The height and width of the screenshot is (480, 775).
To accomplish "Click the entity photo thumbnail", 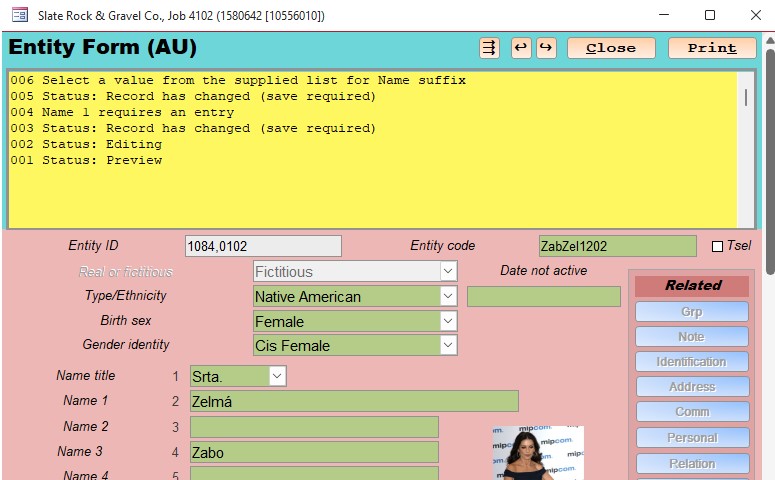I will 537,453.
